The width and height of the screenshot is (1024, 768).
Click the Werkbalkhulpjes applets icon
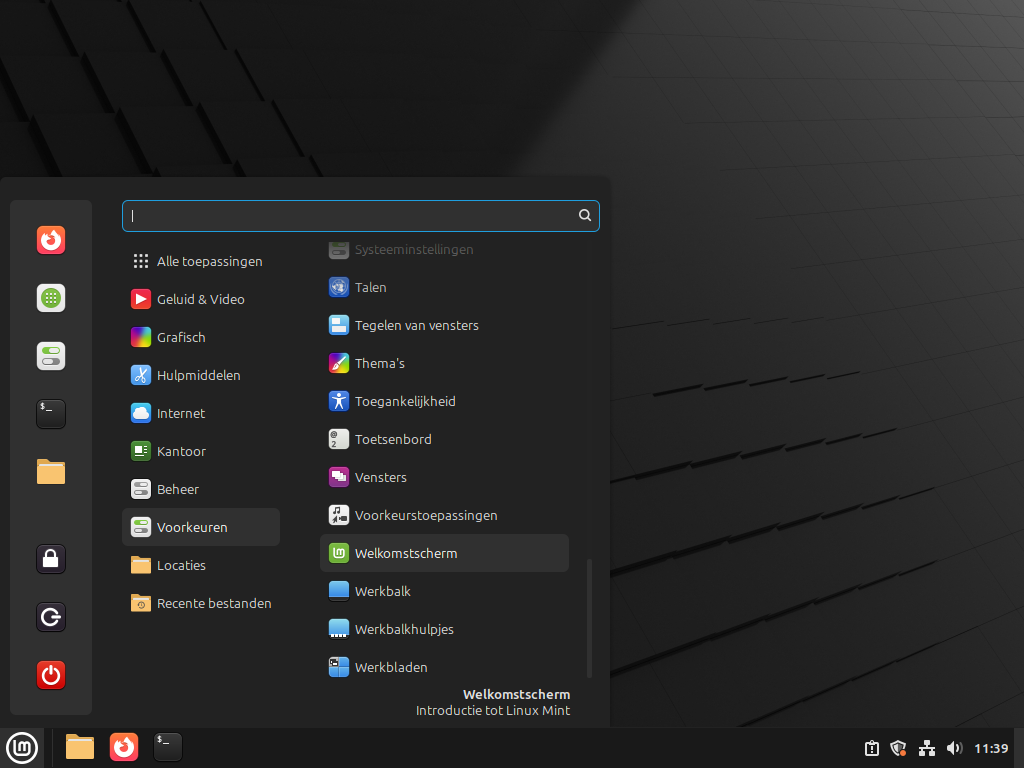339,629
